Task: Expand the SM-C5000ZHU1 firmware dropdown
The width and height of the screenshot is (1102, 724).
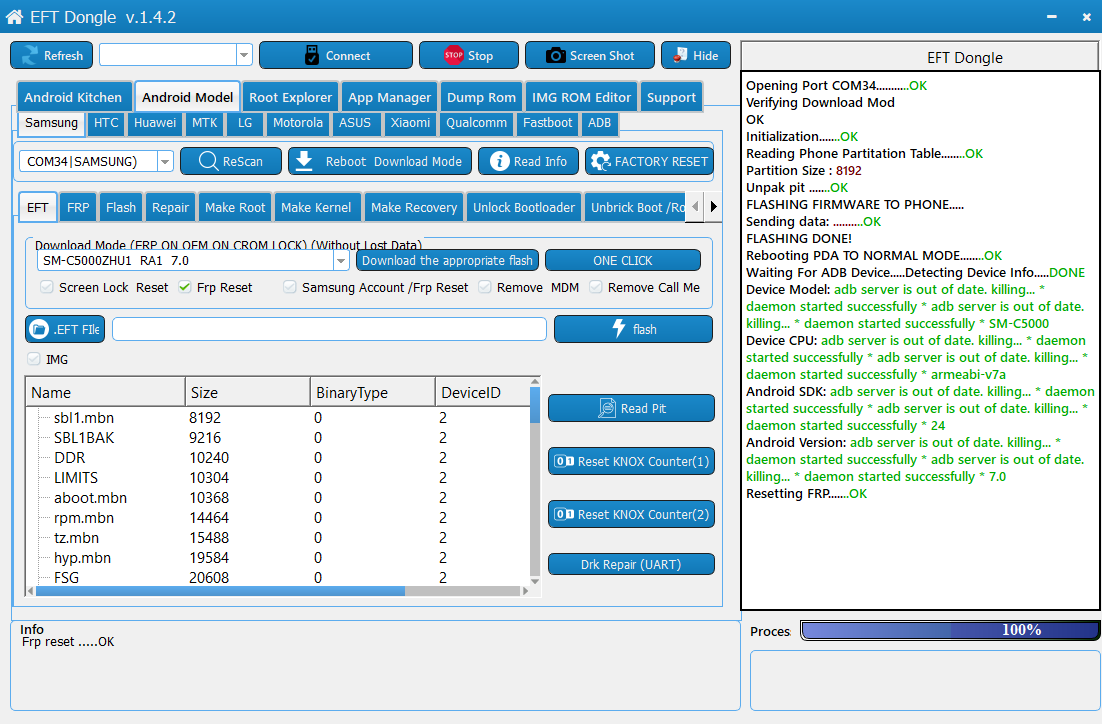Action: click(341, 261)
